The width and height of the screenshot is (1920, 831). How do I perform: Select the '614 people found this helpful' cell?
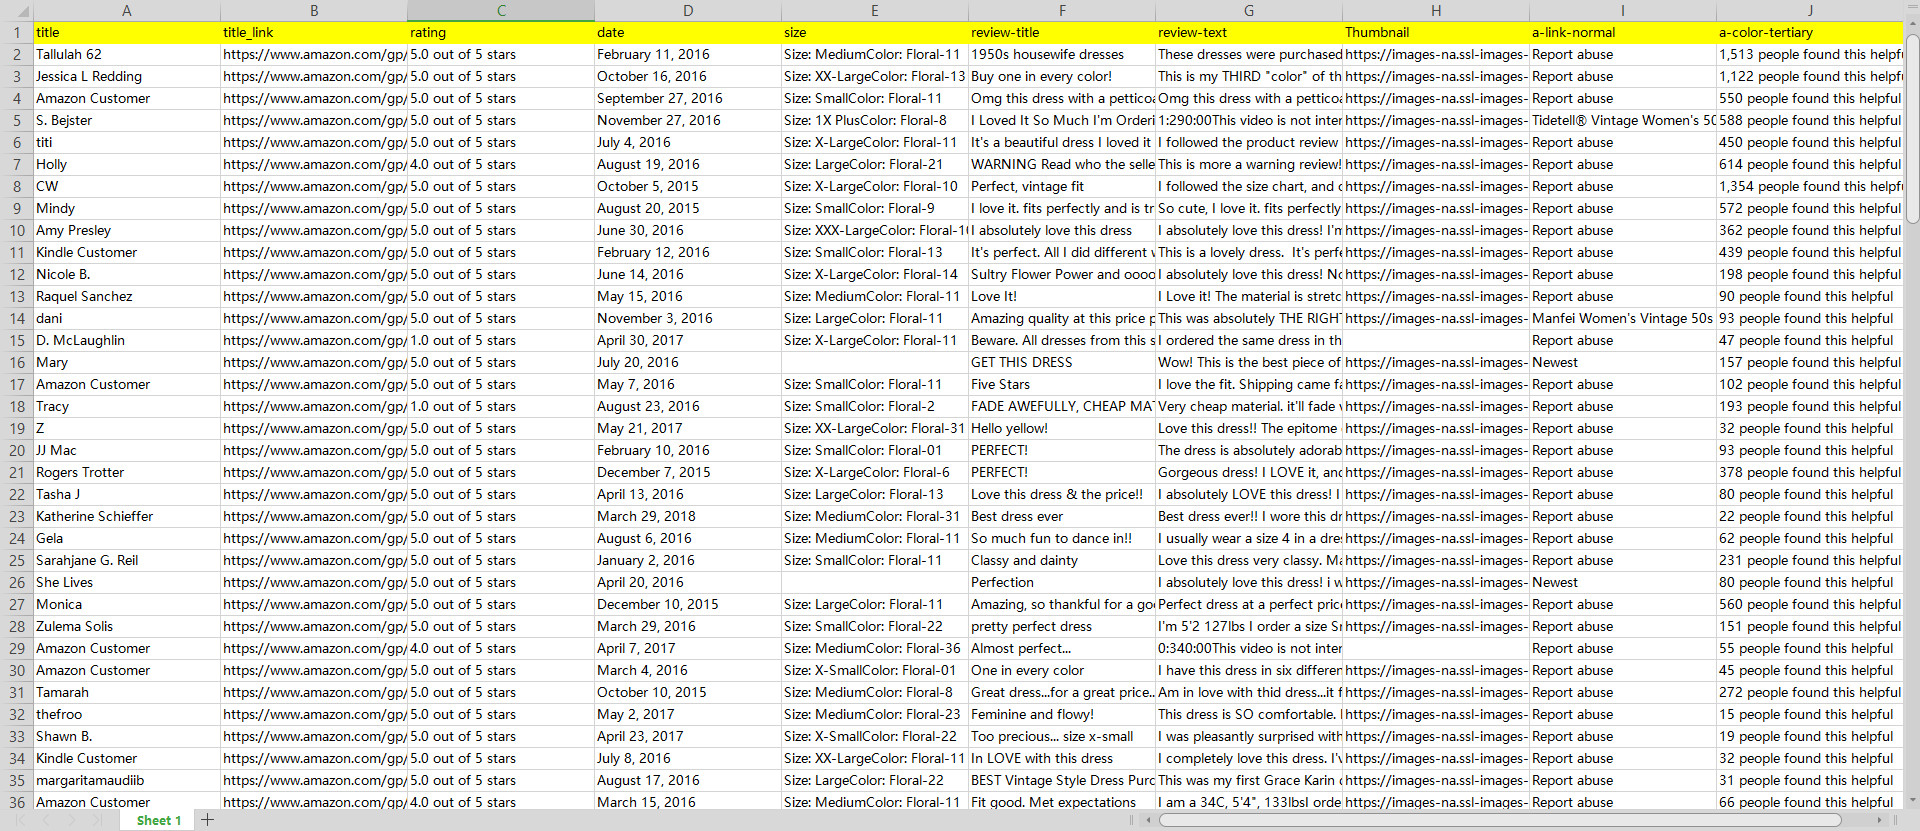coord(1810,164)
